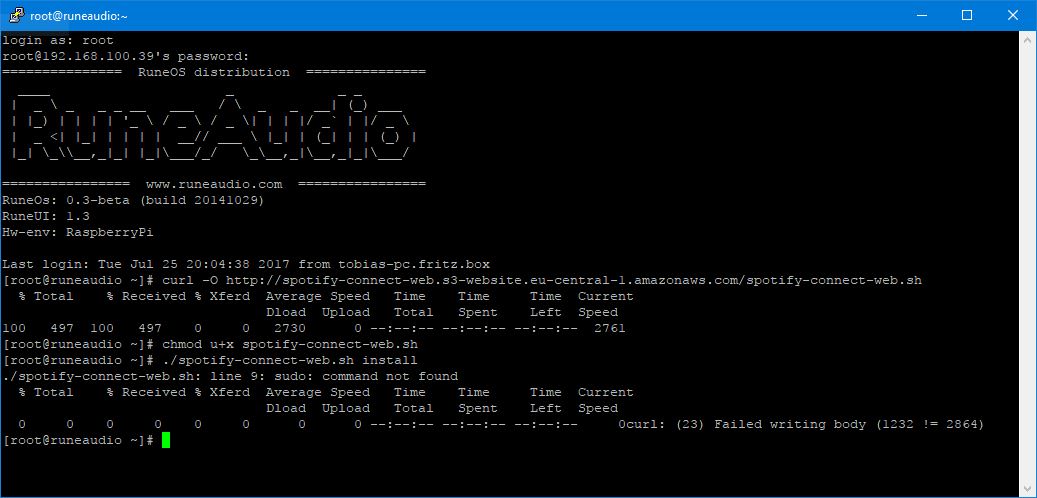The image size is (1037, 498).
Task: Click the 'RuneUI: 1.3' line
Action: [46, 216]
